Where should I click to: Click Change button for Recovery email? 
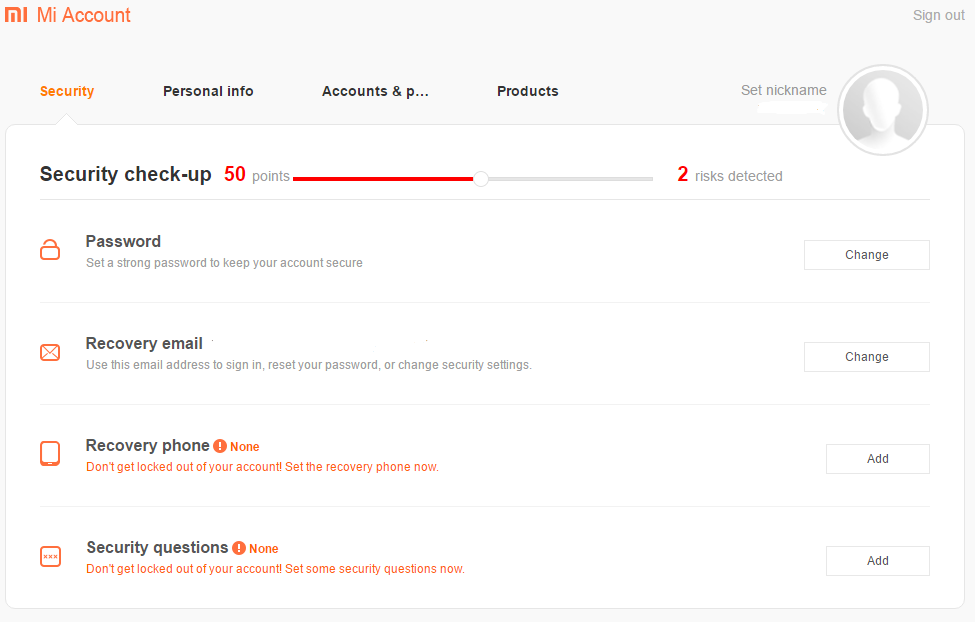tap(867, 357)
